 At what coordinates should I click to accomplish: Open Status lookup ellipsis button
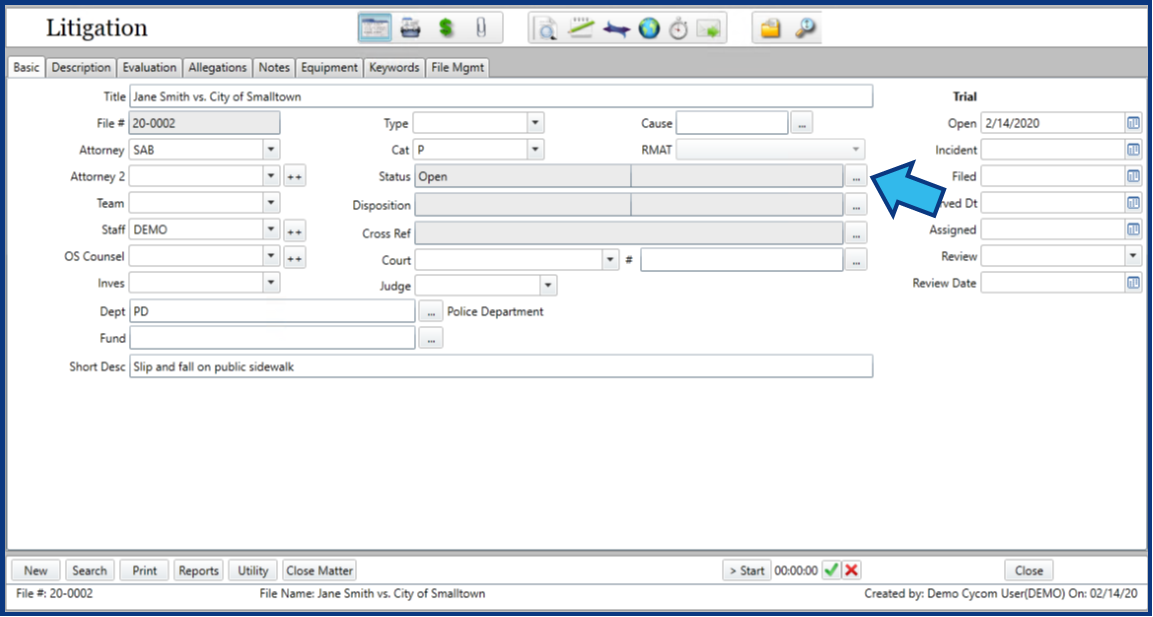[856, 177]
